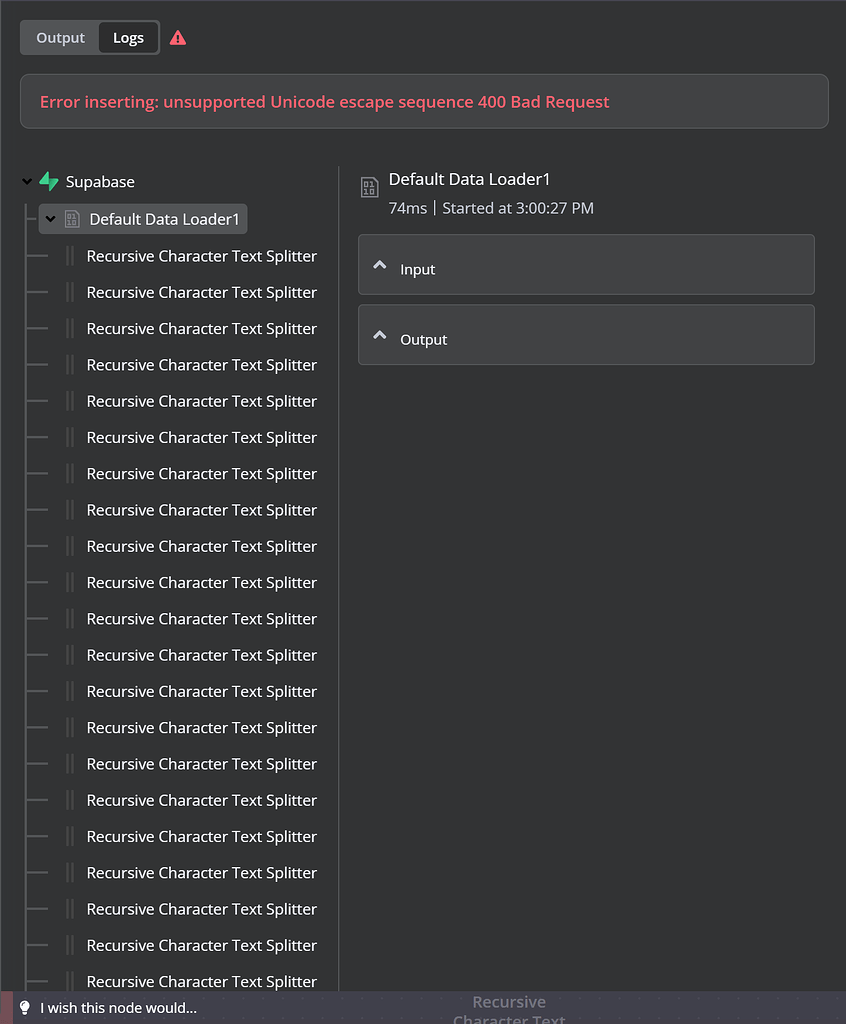
Task: Click the splitter bars icon on the fifth splitter entry
Action: pyautogui.click(x=70, y=400)
